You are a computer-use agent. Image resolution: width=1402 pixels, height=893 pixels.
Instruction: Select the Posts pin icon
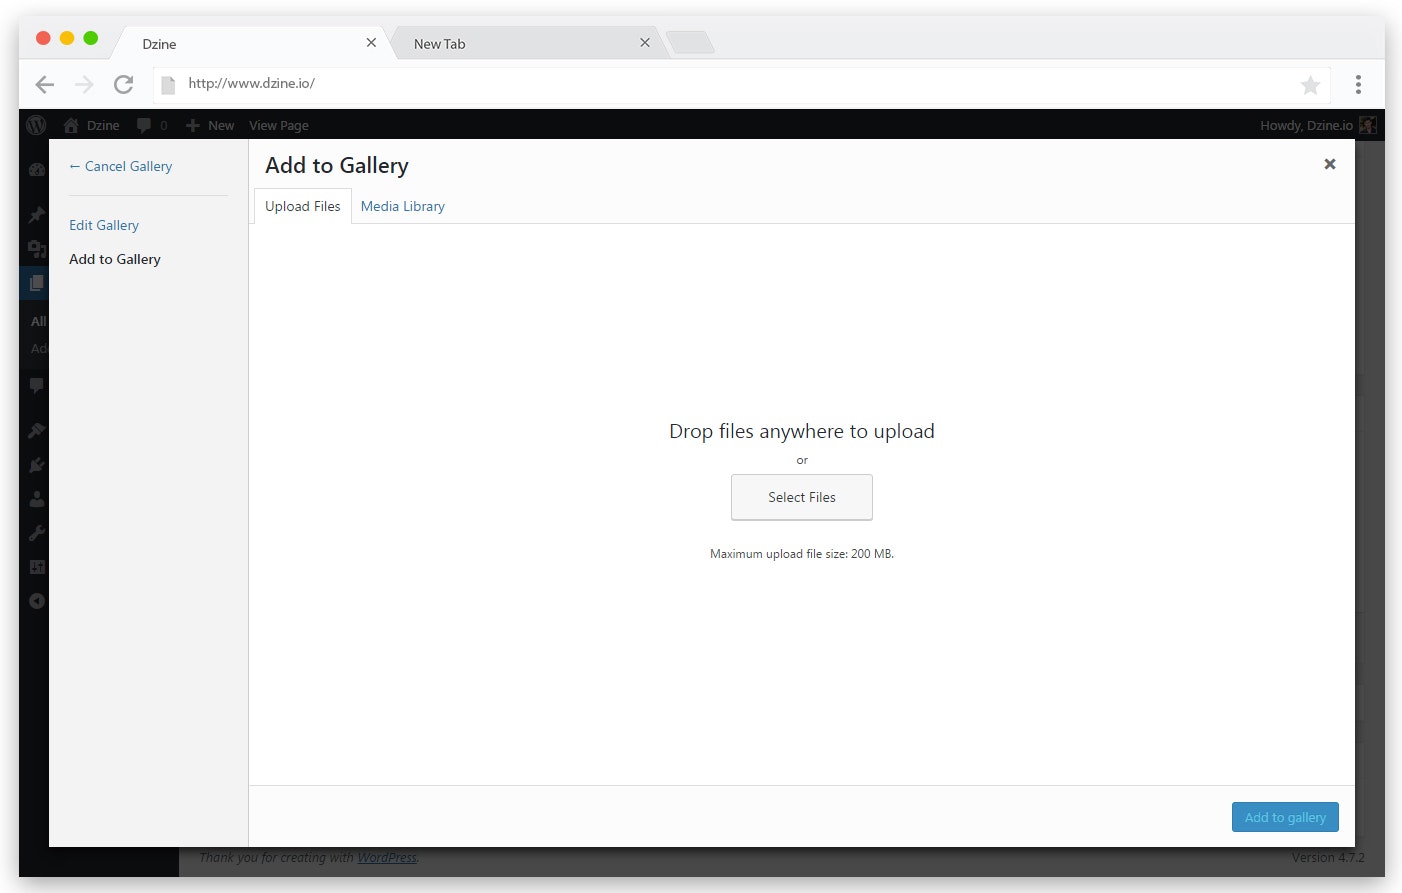coord(36,215)
